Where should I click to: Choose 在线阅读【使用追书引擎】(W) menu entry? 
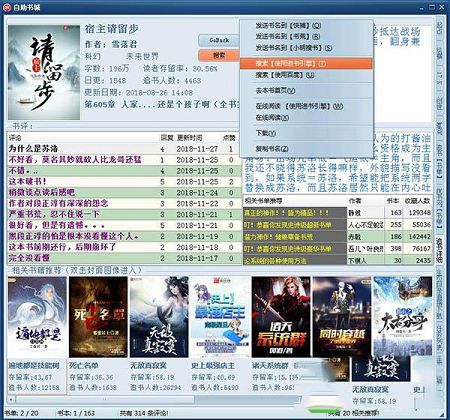click(x=306, y=106)
